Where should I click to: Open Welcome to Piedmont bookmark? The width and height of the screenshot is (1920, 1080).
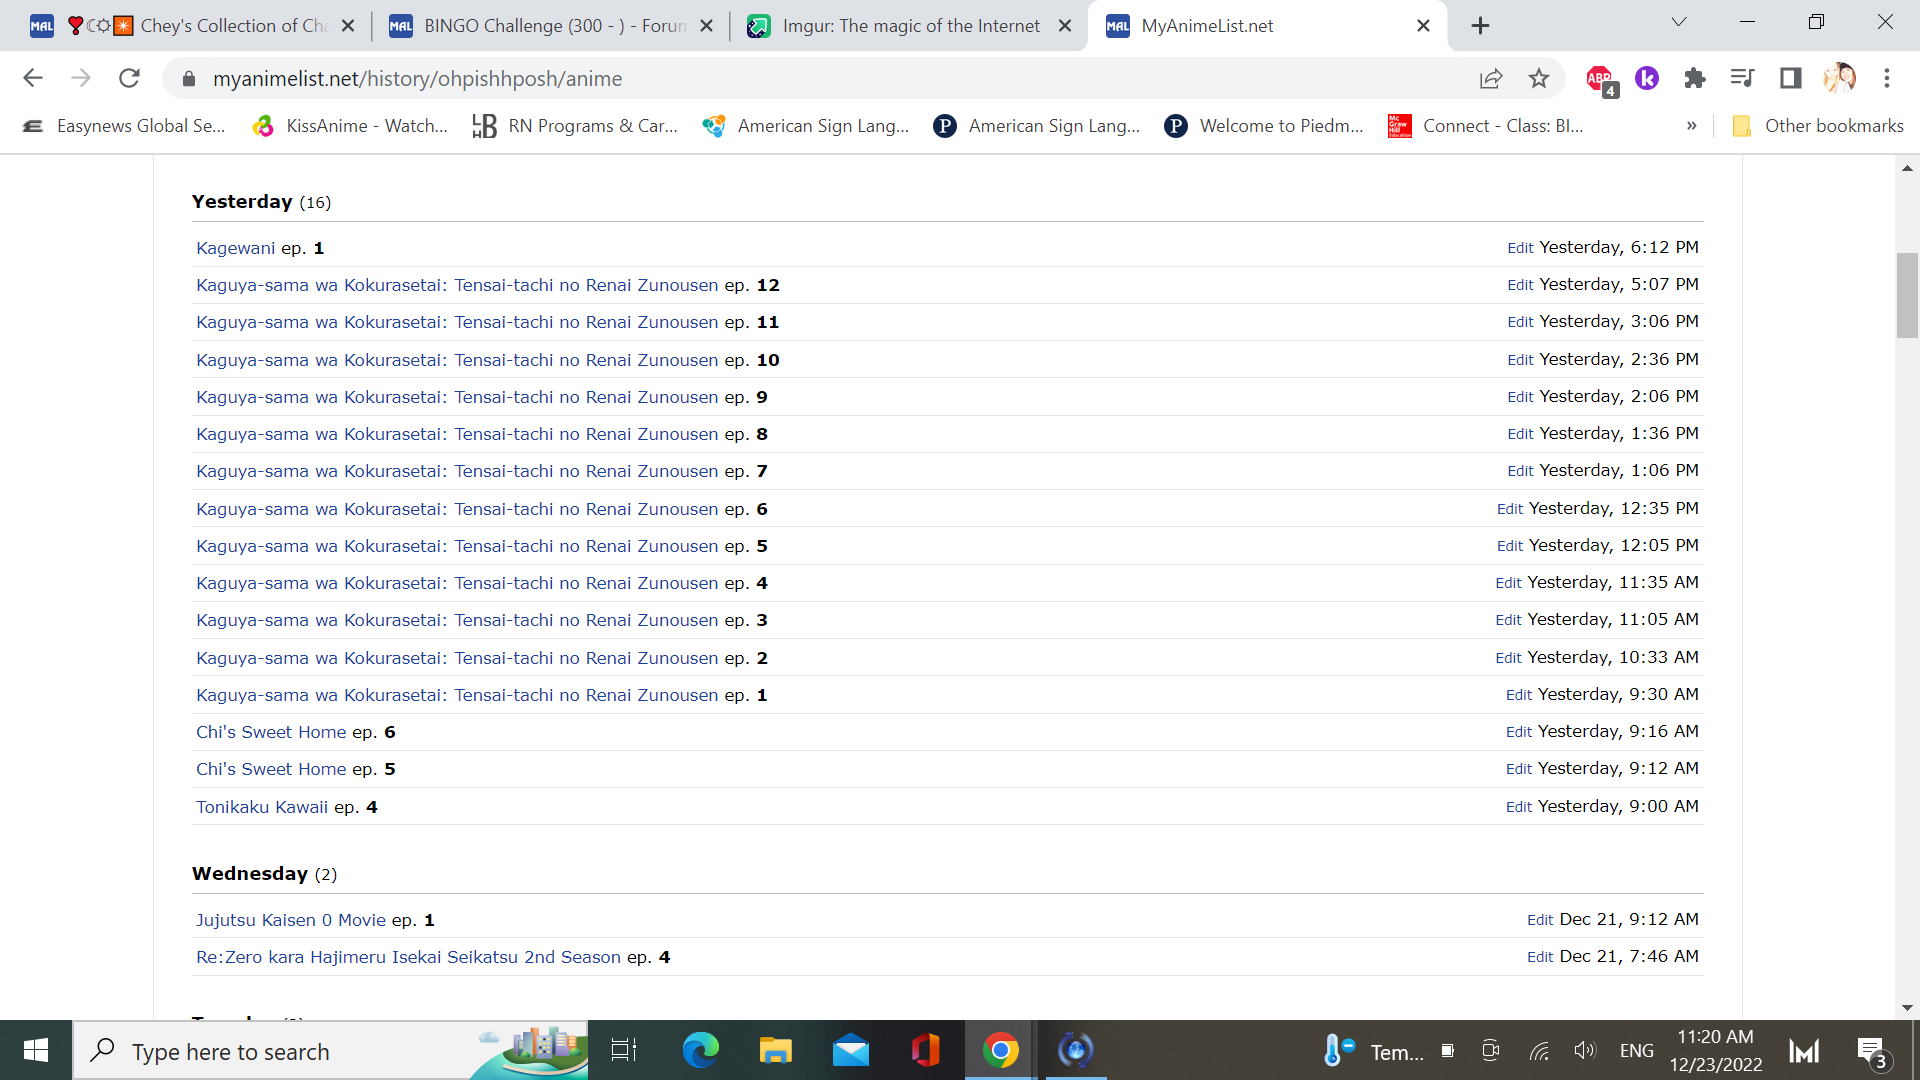coord(1265,126)
